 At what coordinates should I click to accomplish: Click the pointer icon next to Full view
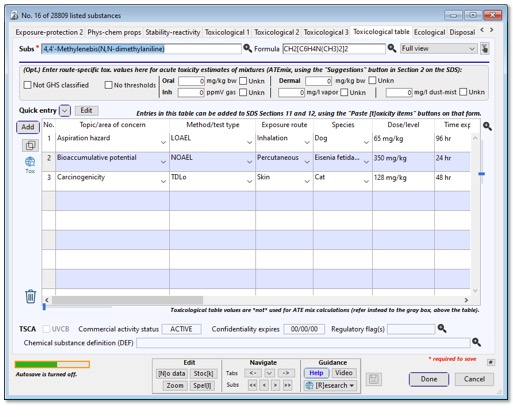coord(485,49)
